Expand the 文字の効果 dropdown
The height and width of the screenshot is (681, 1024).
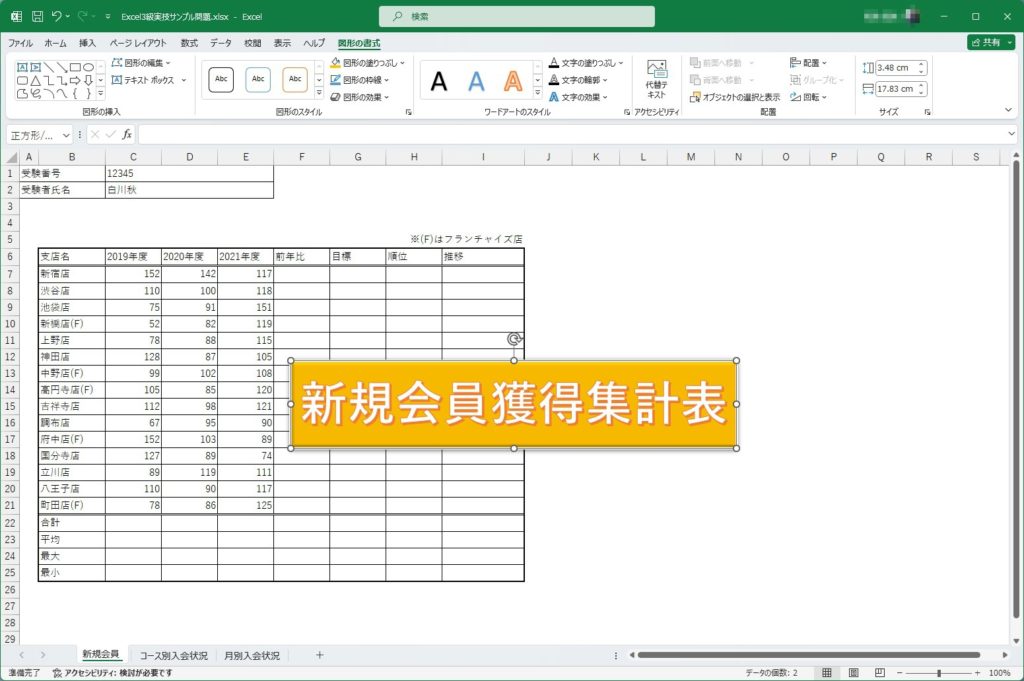586,97
